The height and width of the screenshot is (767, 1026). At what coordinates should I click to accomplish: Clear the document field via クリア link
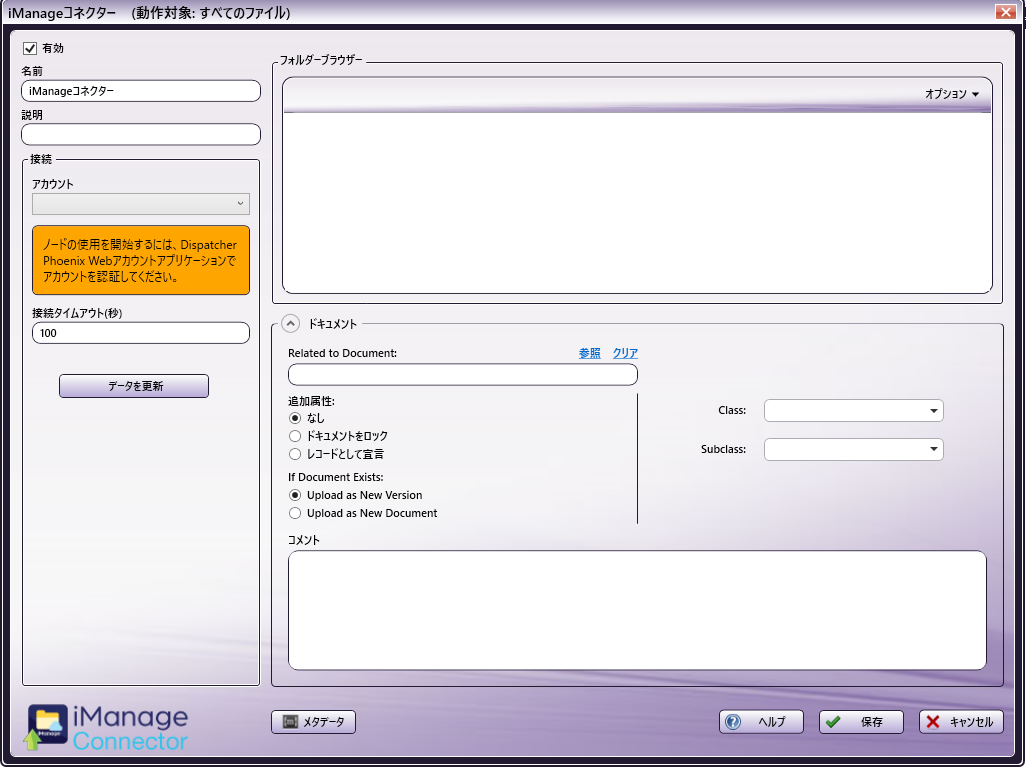[x=625, y=353]
